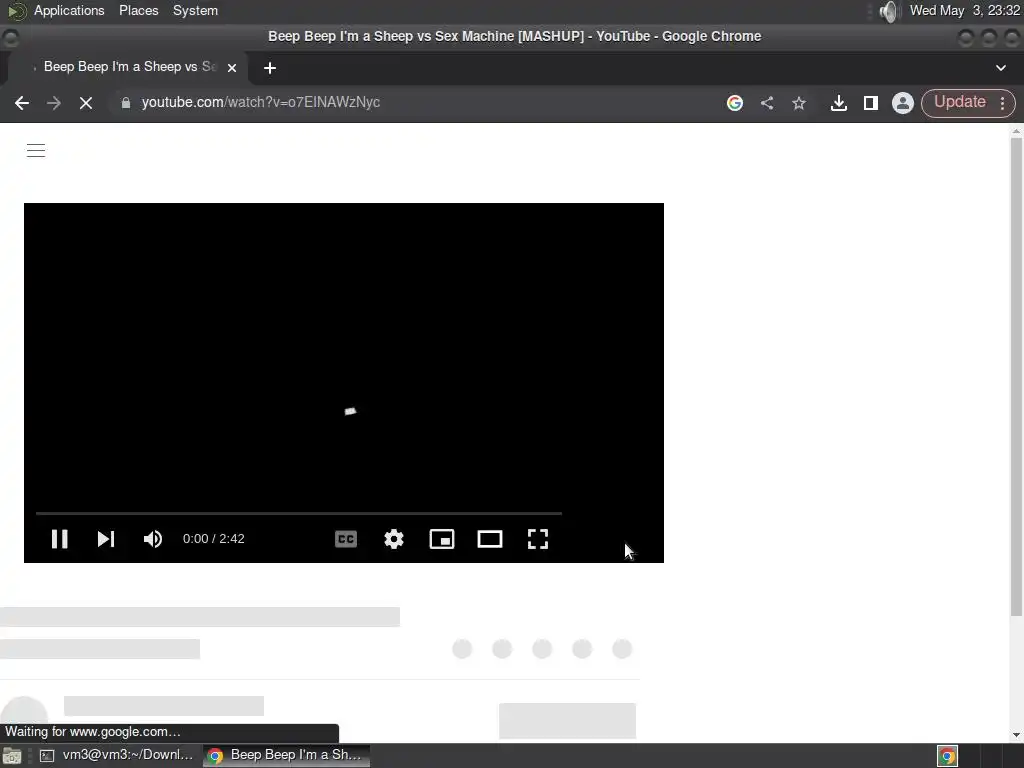This screenshot has width=1024, height=768.
Task: Stop loading the page
Action: pos(86,103)
